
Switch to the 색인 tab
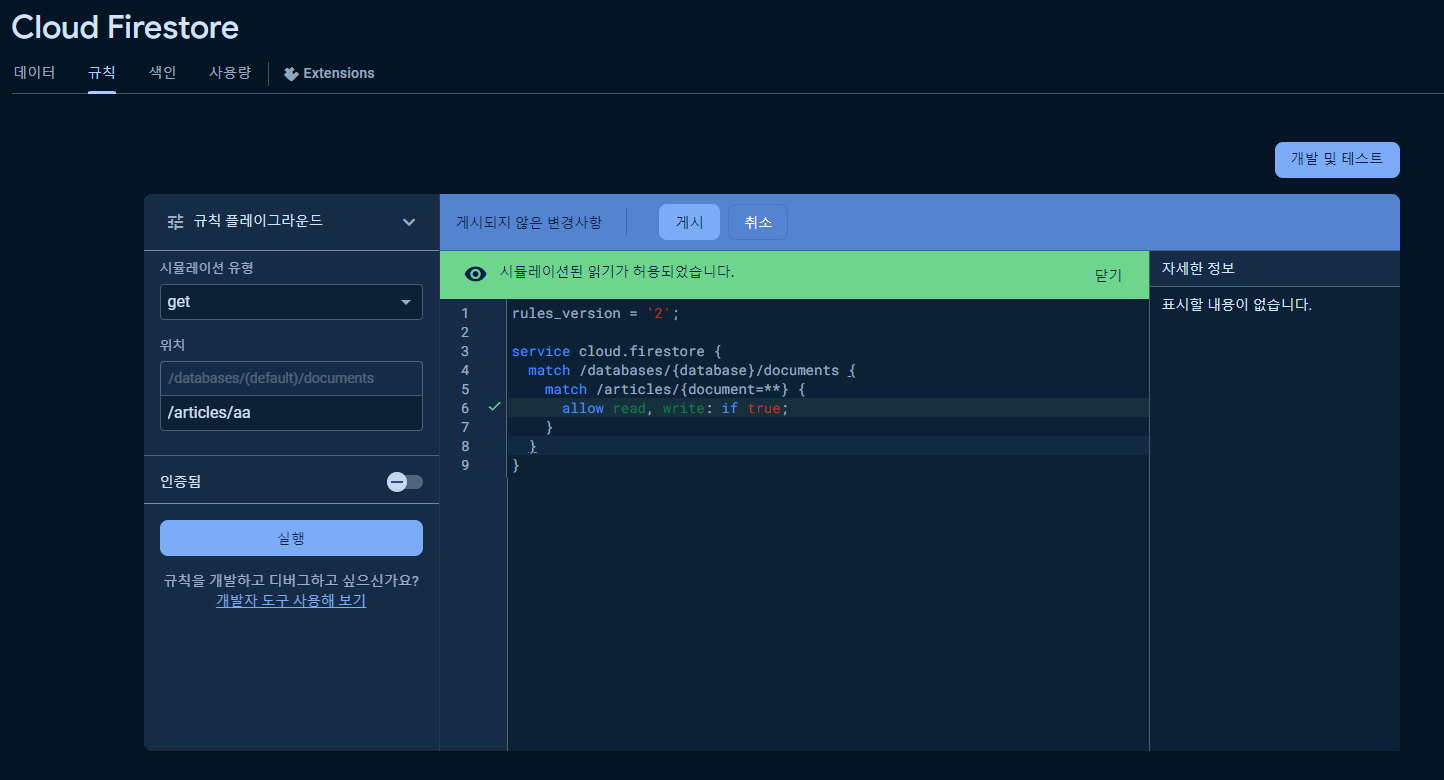[x=162, y=73]
